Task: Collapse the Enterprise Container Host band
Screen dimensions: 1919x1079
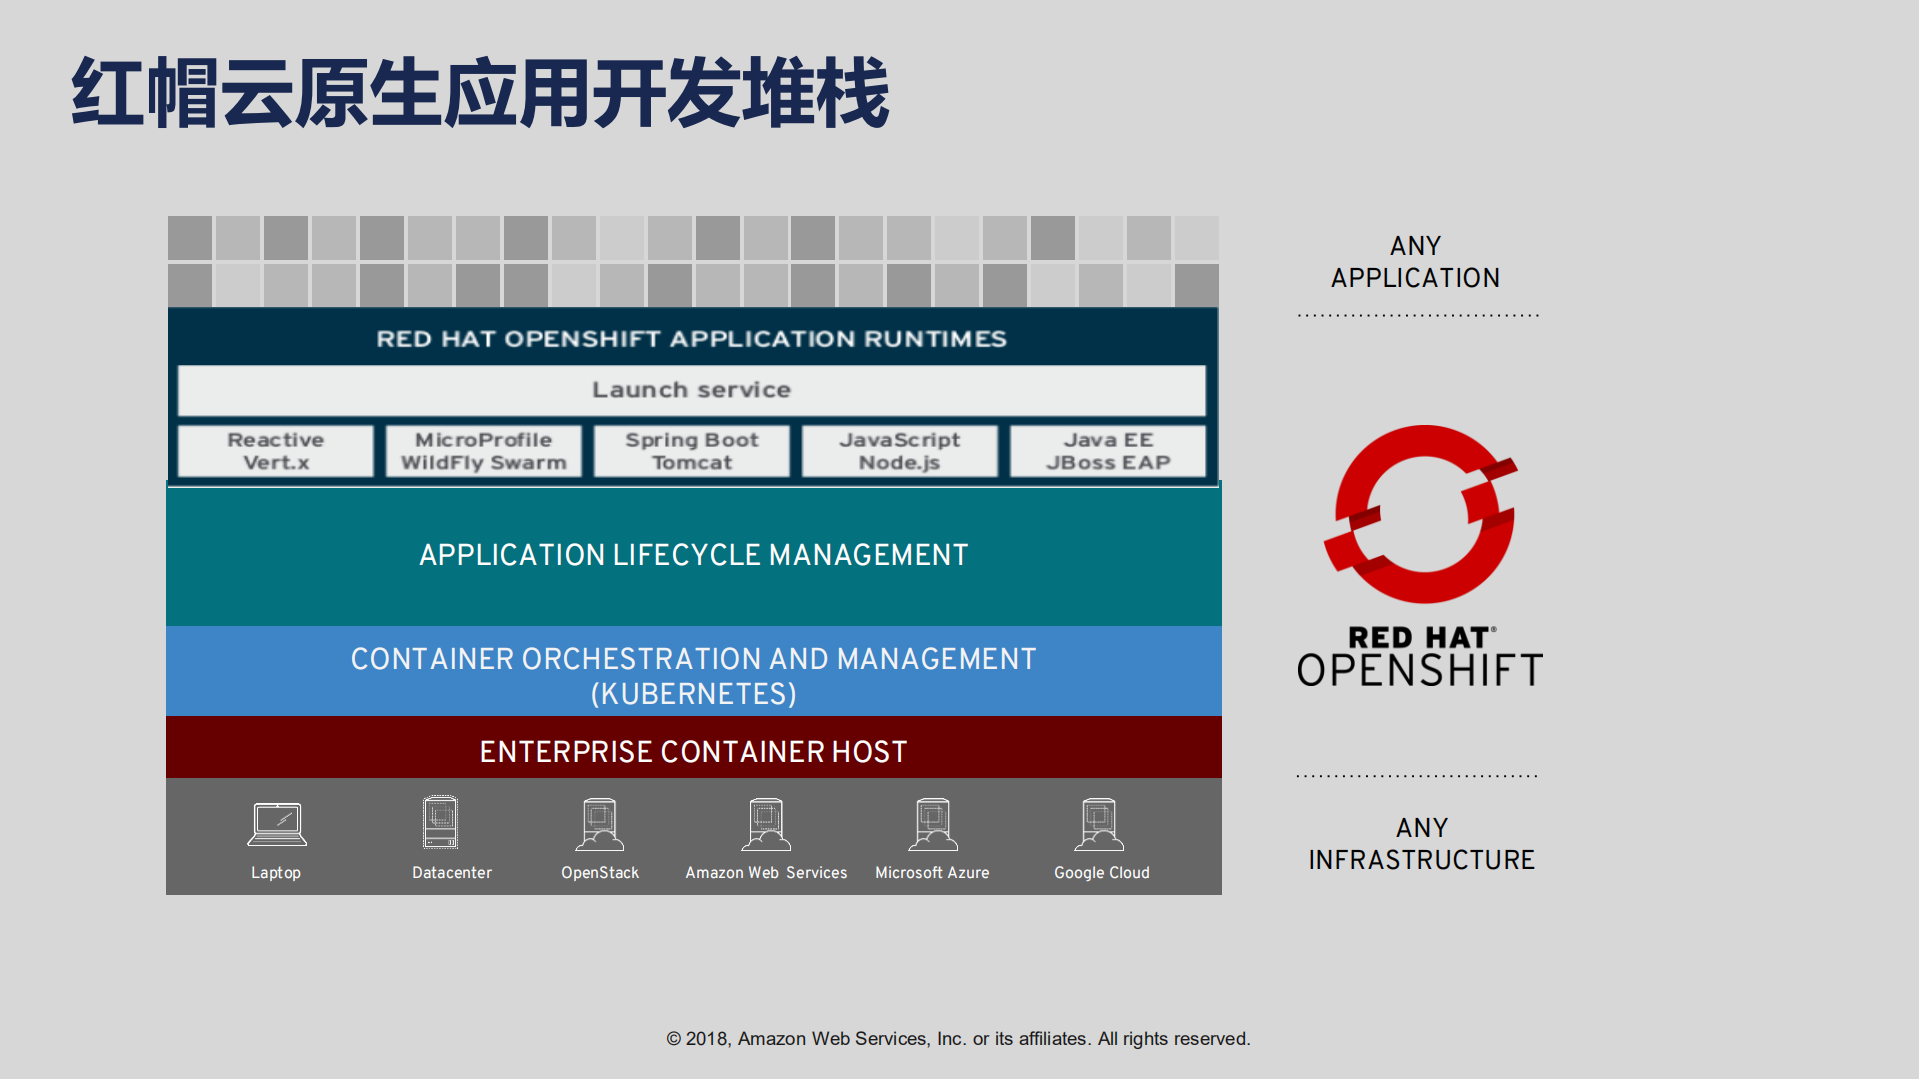Action: point(693,749)
